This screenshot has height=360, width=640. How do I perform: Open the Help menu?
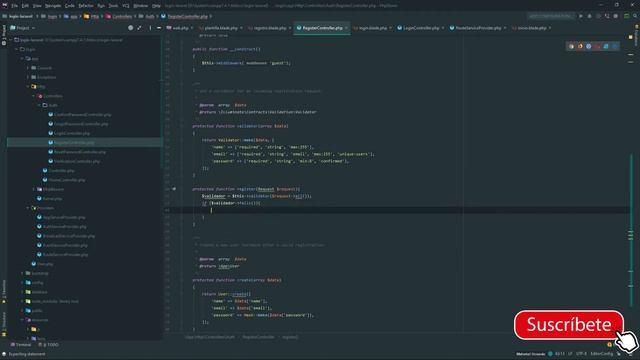(x=156, y=6)
